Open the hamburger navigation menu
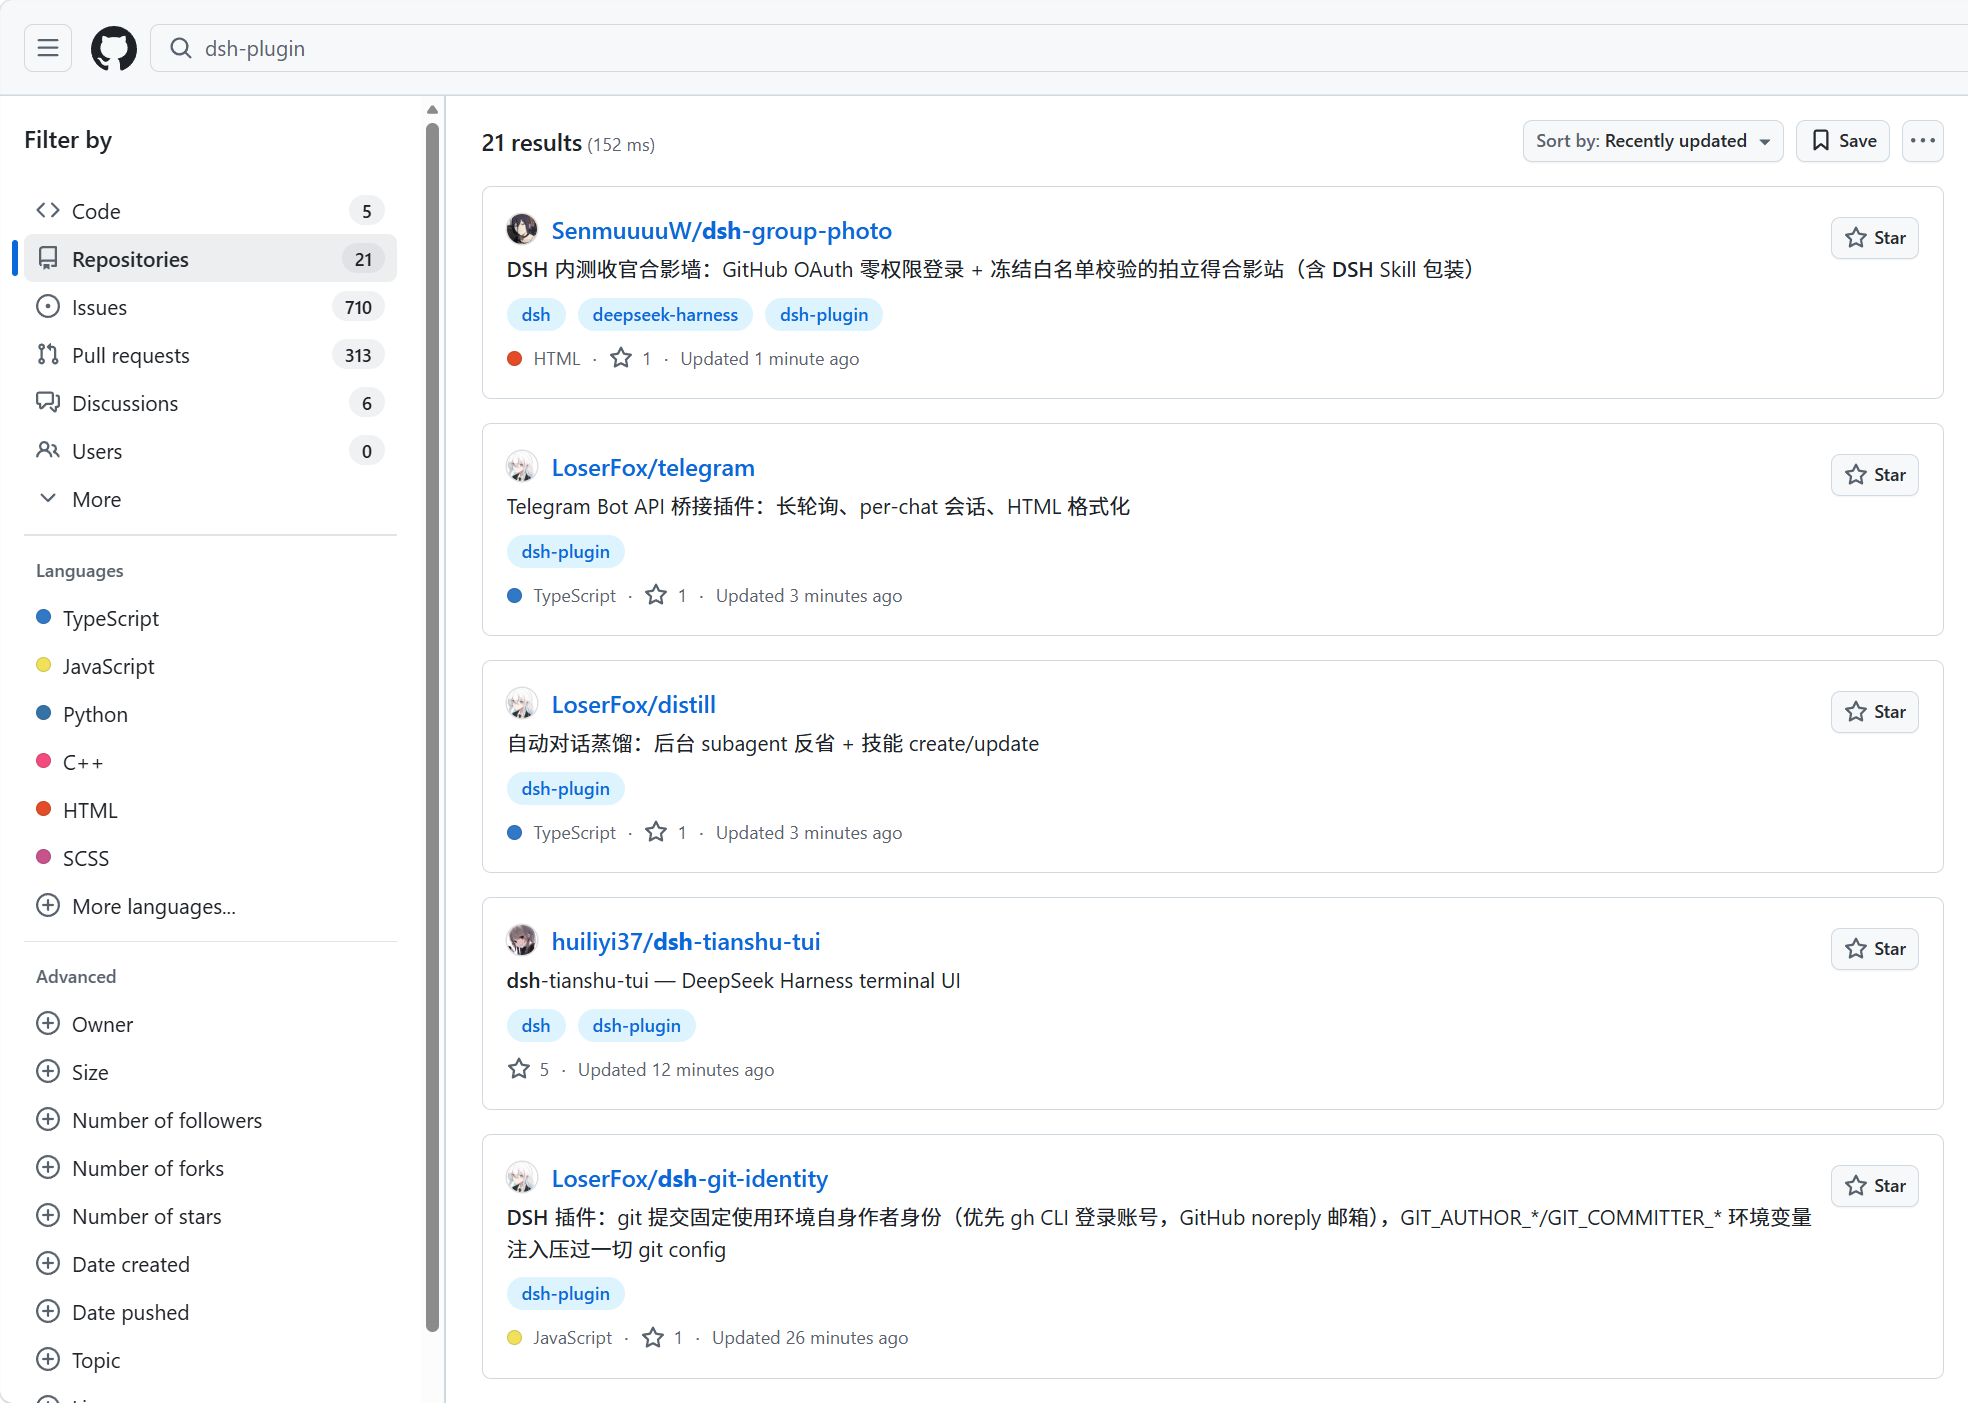This screenshot has height=1403, width=1968. 48,48
